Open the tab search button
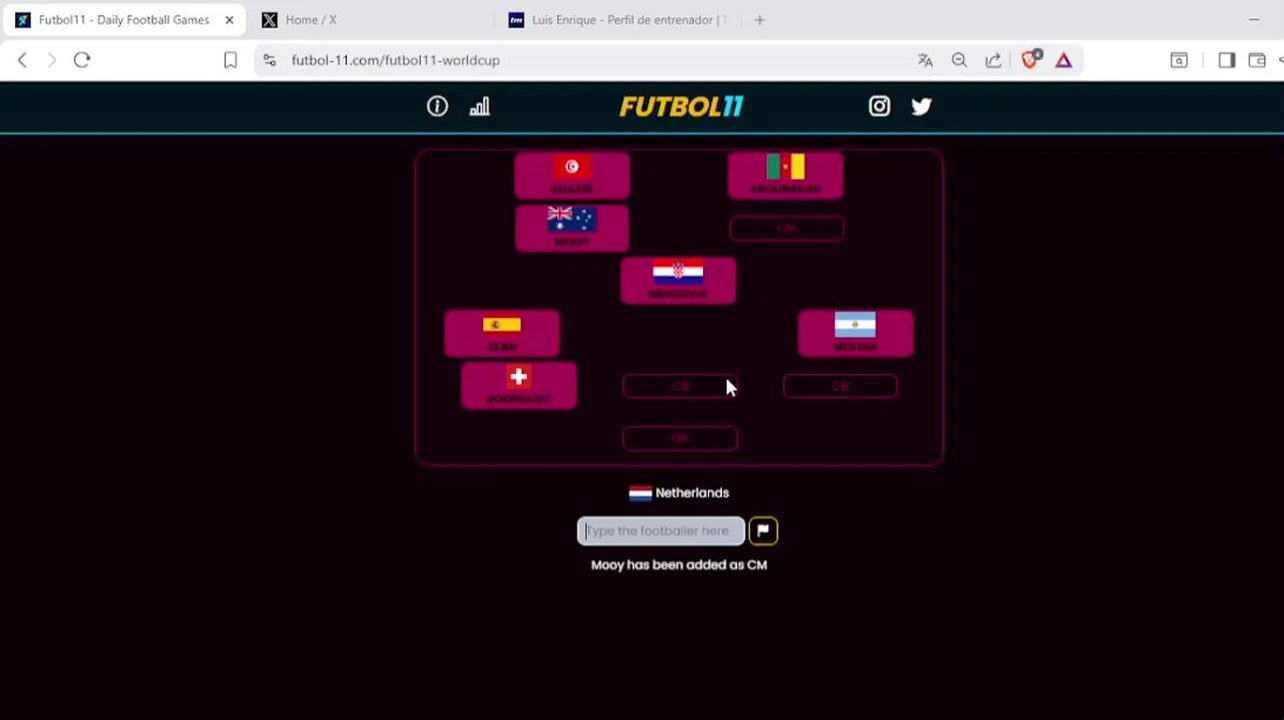The width and height of the screenshot is (1284, 720). coord(1179,60)
